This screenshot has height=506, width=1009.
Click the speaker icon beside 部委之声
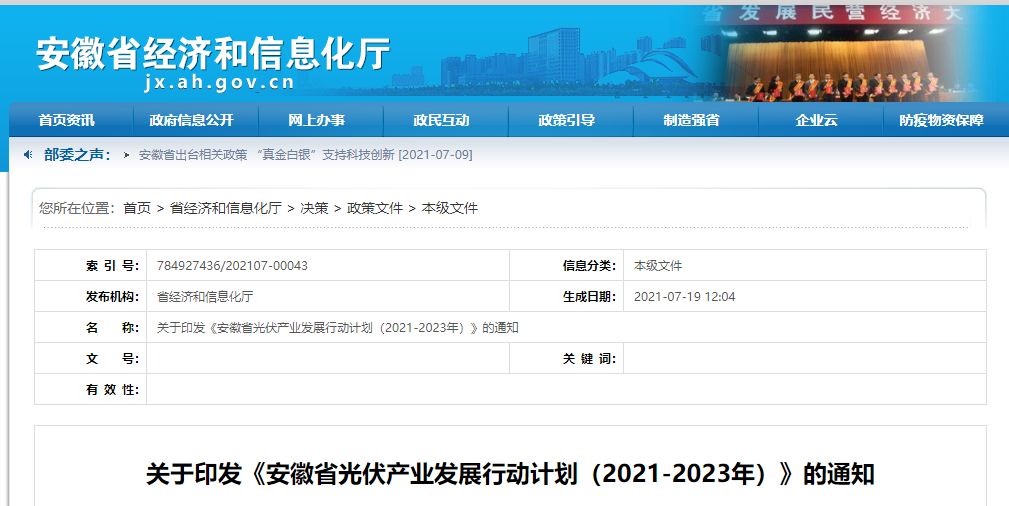pos(28,155)
